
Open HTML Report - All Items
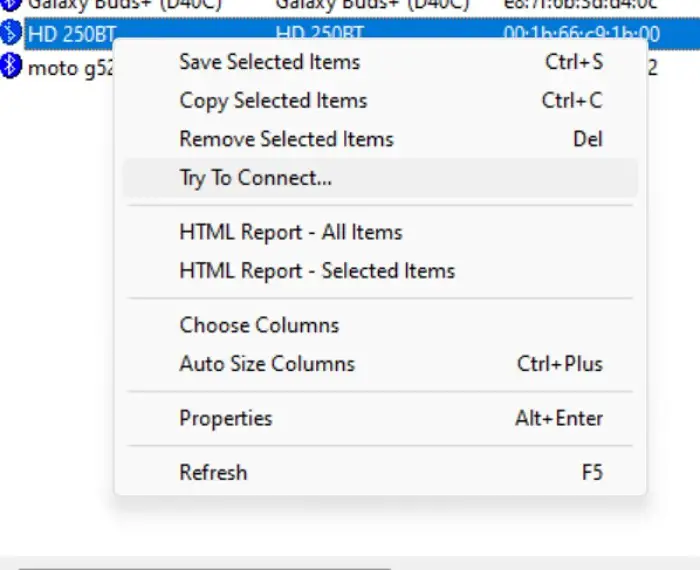point(380,233)
